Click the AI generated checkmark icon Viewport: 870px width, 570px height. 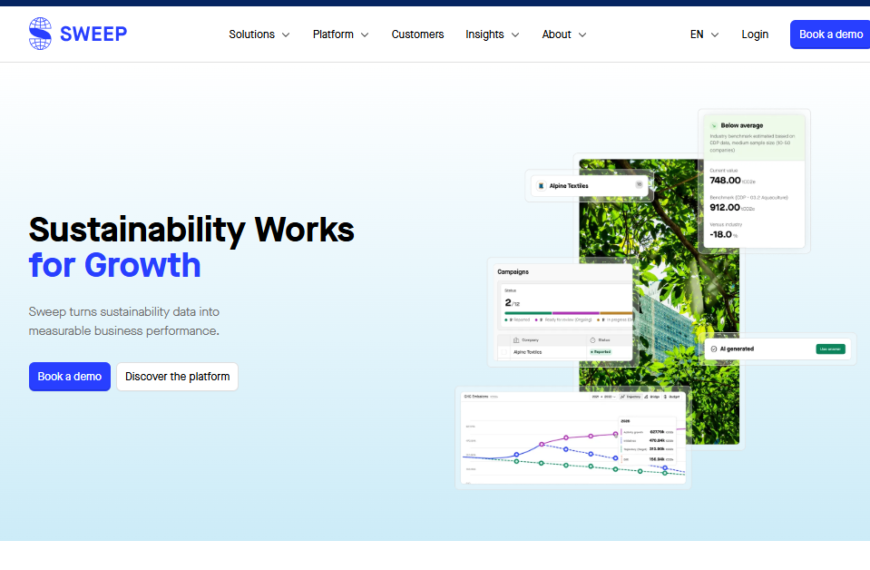(714, 349)
